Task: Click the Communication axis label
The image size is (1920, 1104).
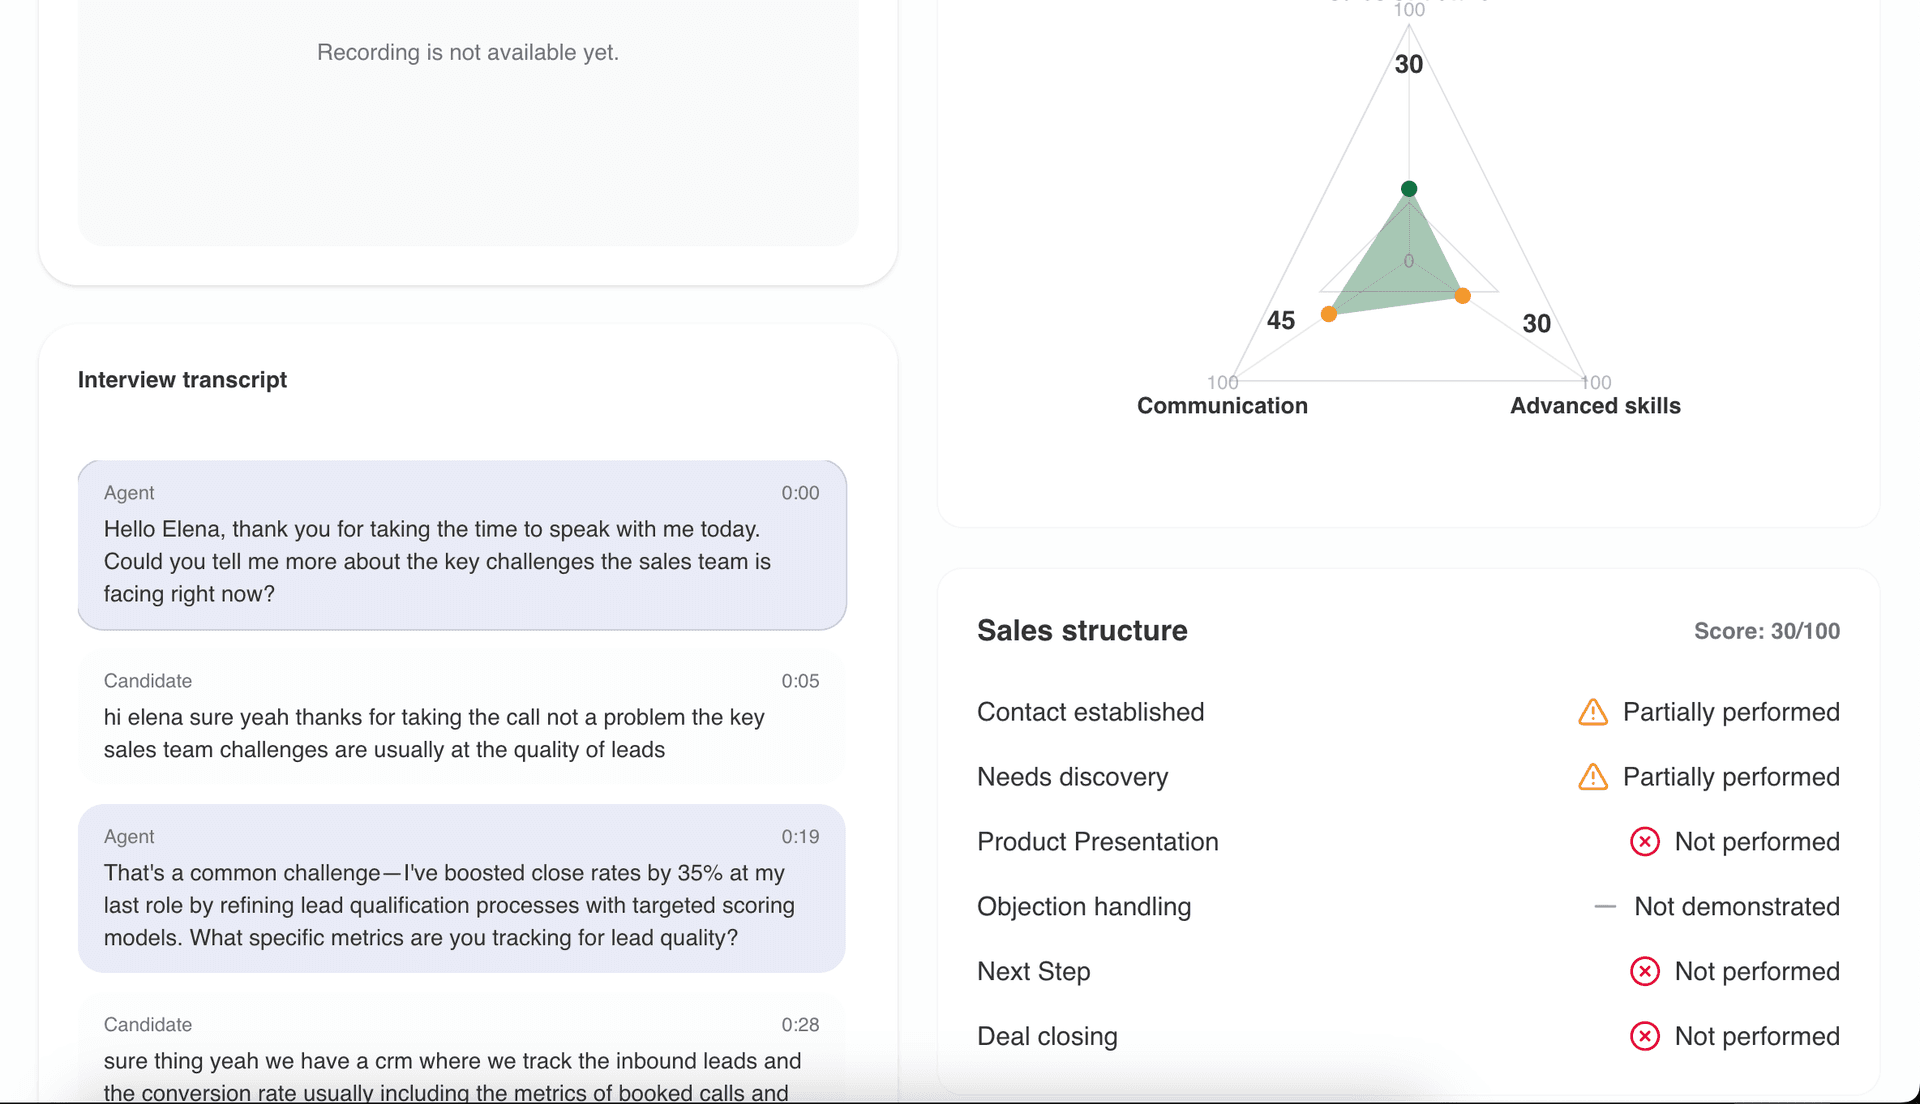Action: (1222, 406)
